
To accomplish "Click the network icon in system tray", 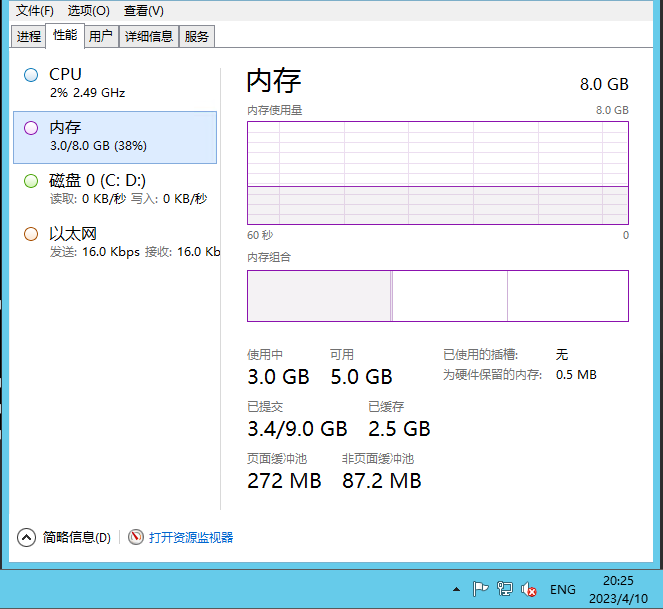I will coord(505,589).
